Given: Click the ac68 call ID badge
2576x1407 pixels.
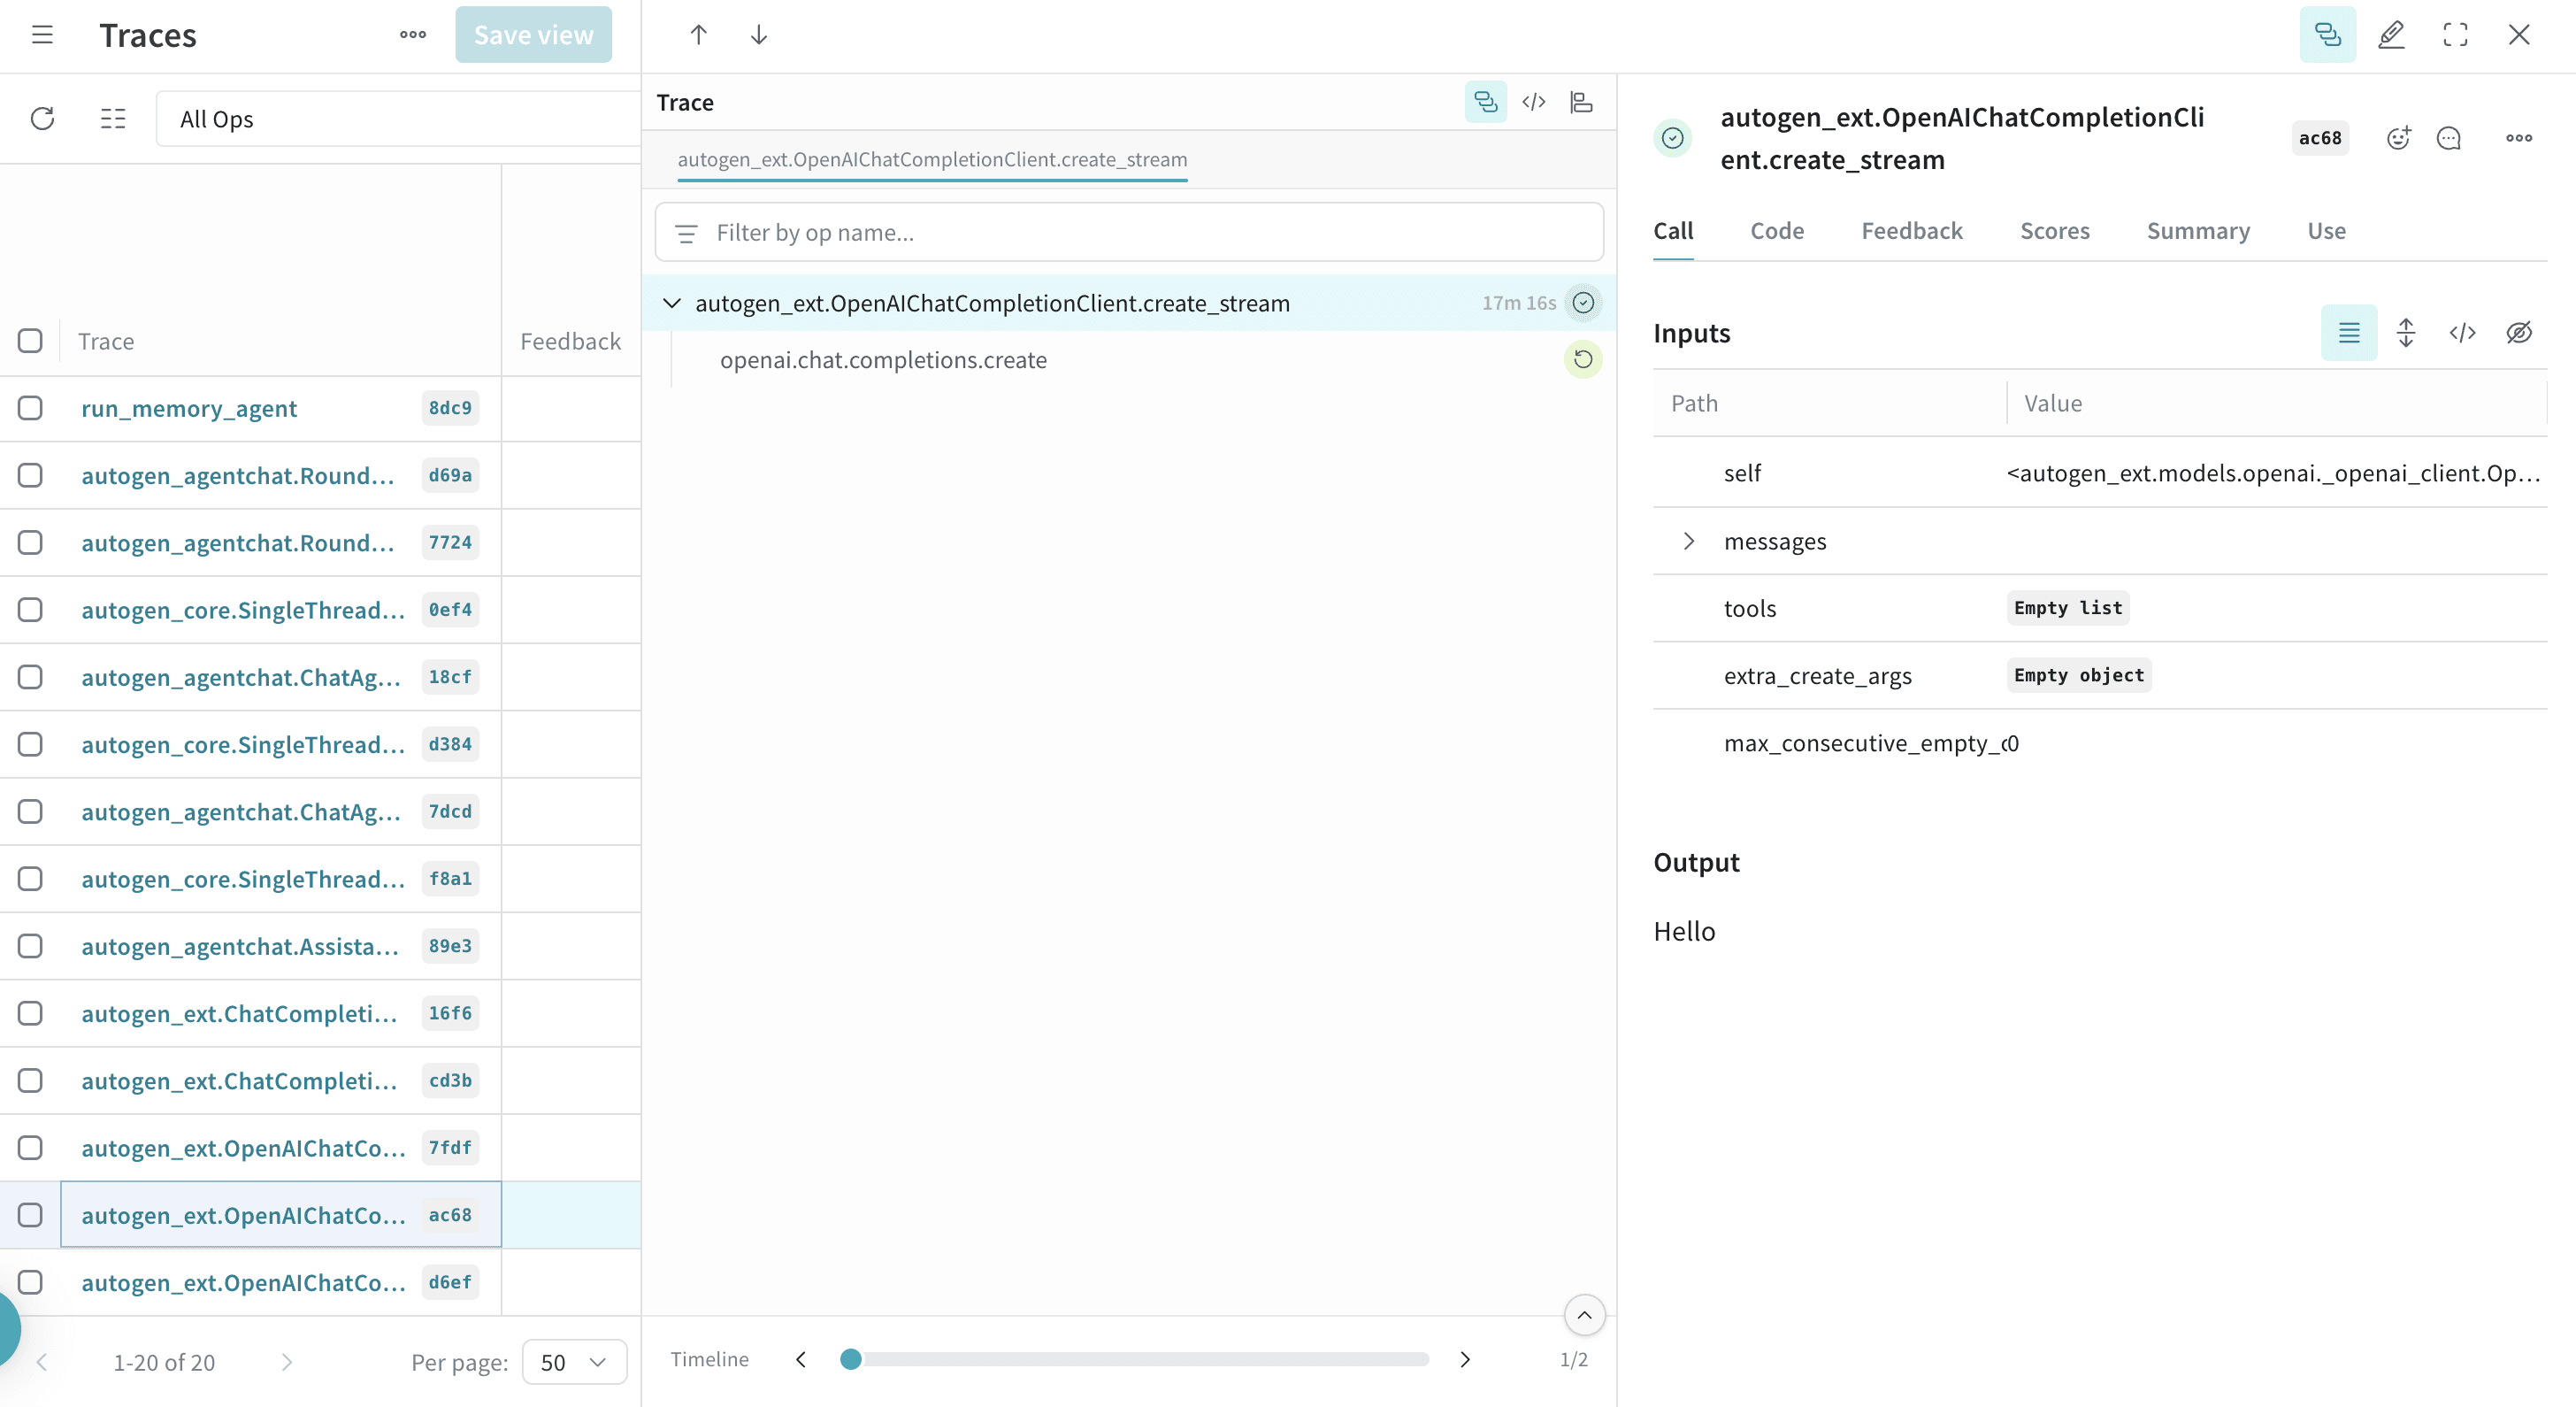Looking at the screenshot, I should point(2320,138).
